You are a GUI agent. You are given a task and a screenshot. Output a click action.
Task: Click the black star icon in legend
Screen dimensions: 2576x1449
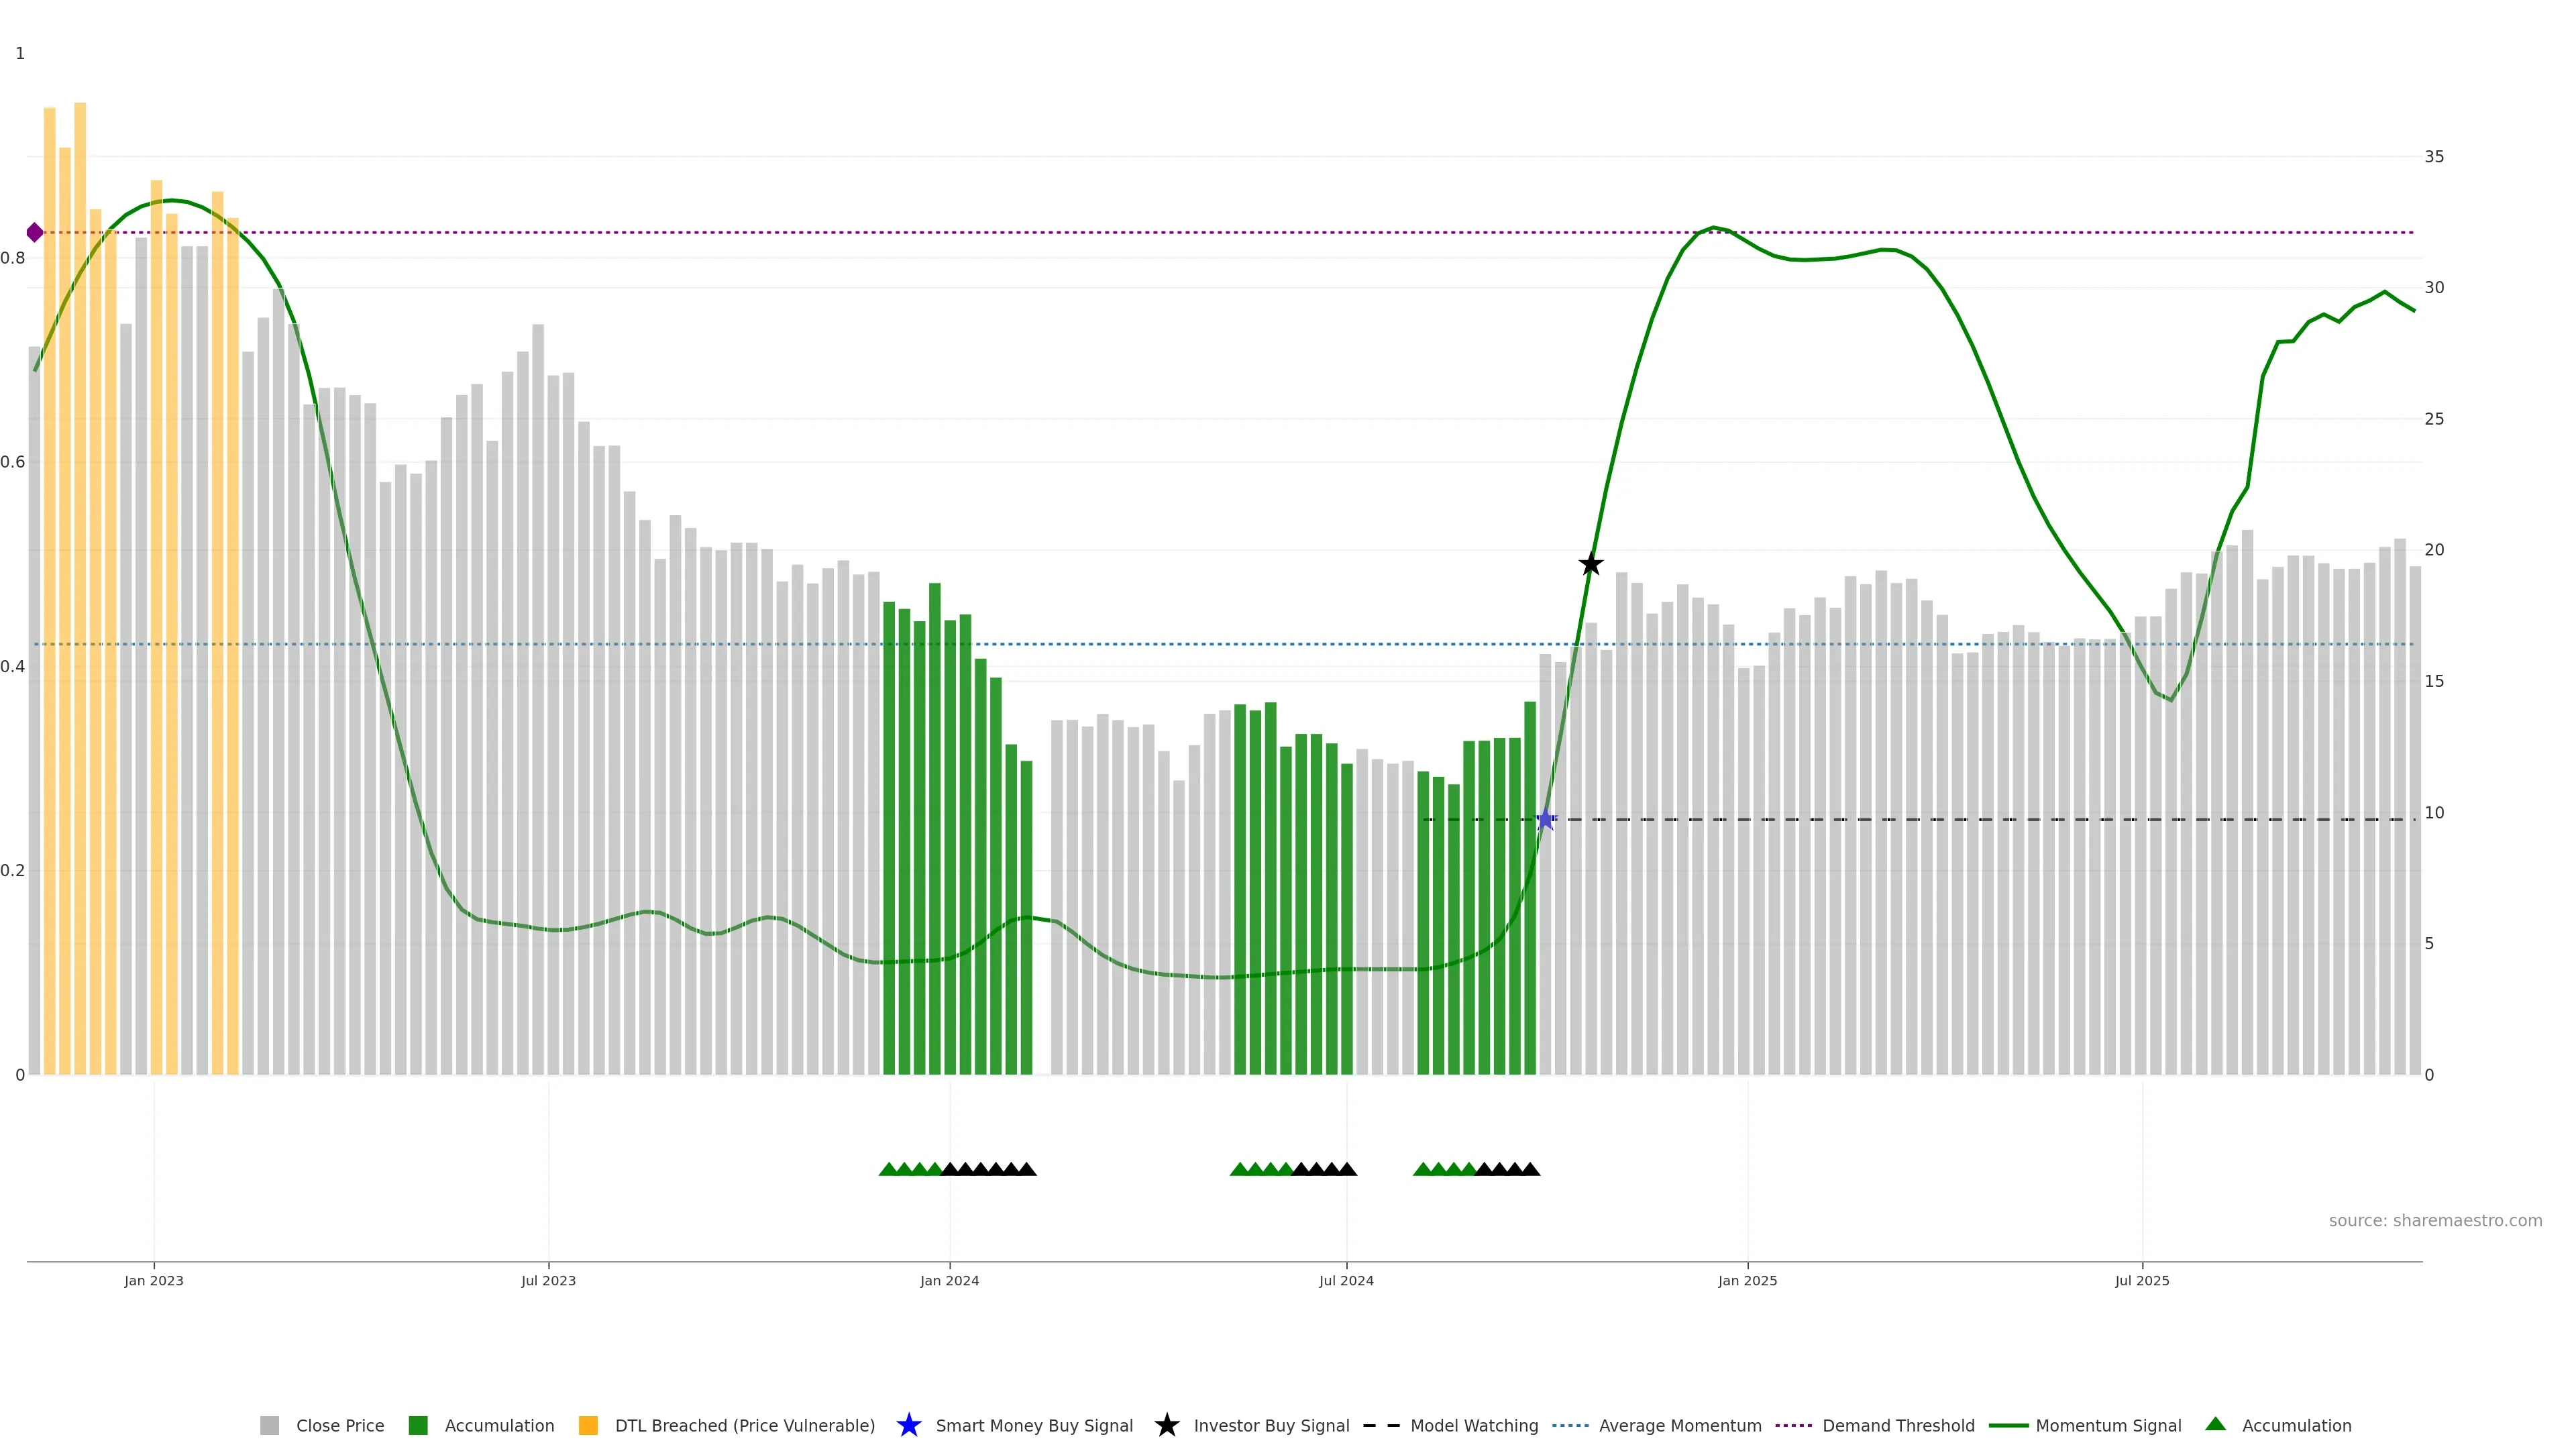tap(1166, 1425)
